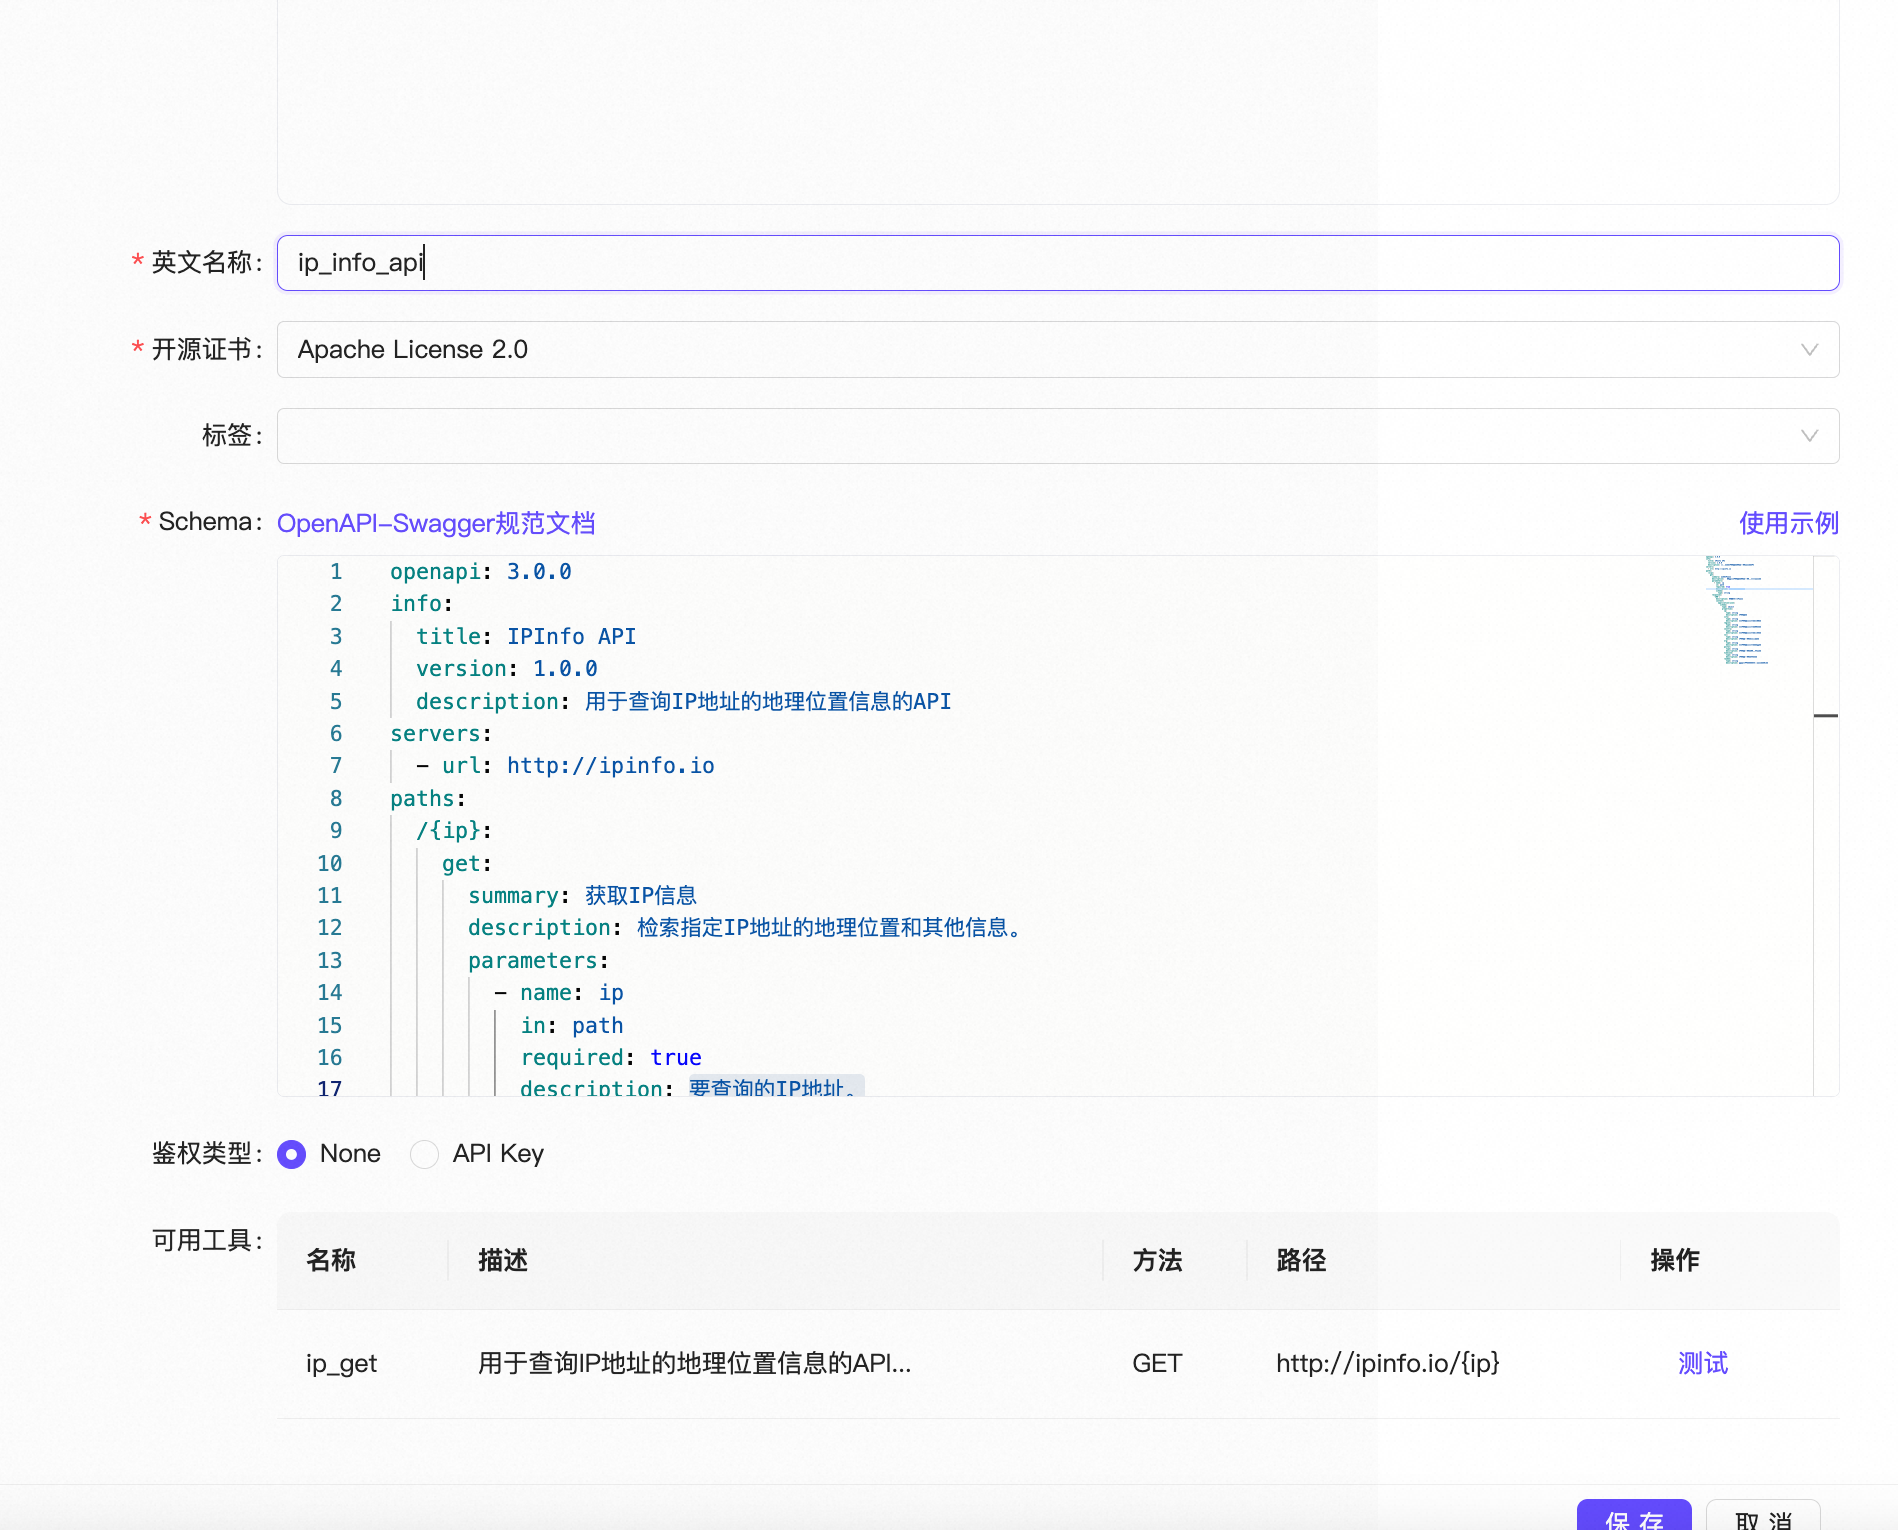Click the 操作 column header

tap(1675, 1260)
